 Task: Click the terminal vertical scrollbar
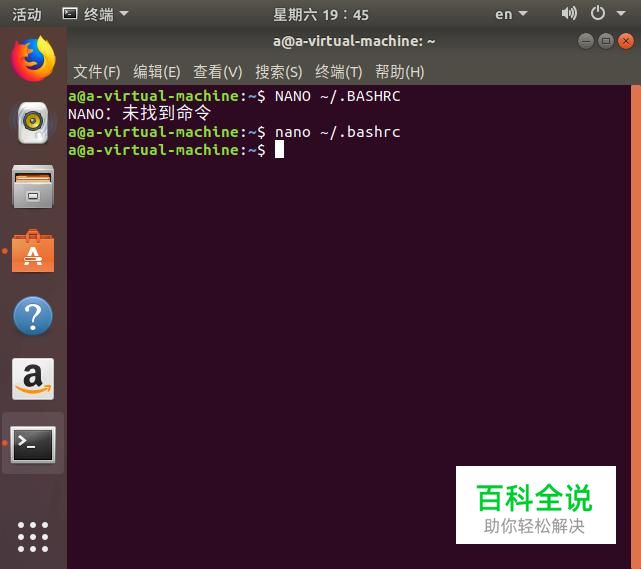point(636,326)
